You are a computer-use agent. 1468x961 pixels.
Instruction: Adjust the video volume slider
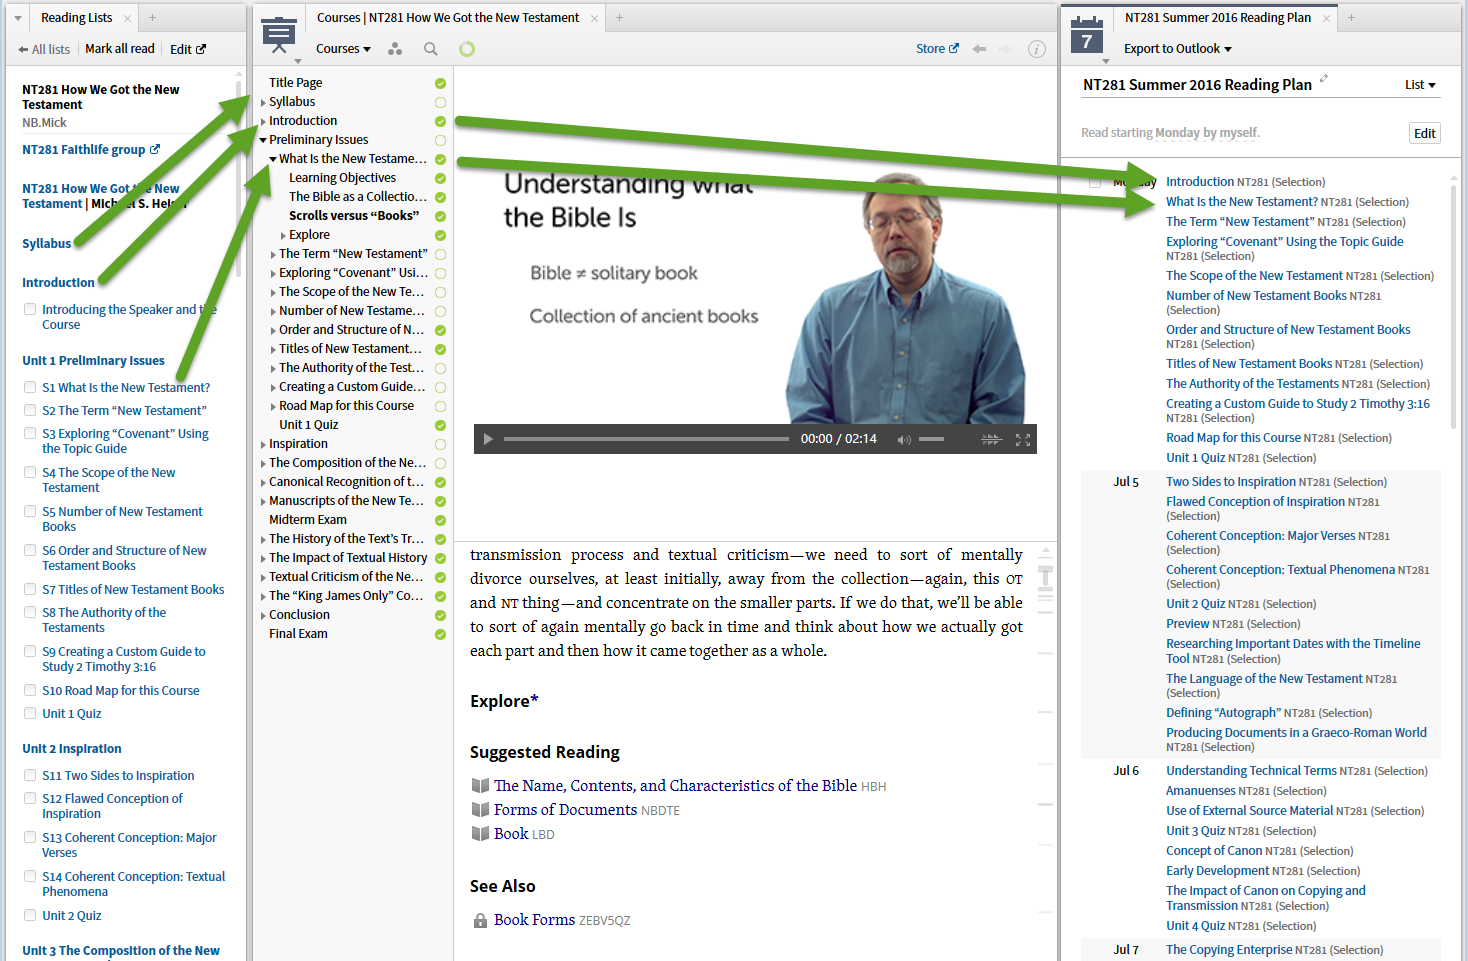pos(931,439)
